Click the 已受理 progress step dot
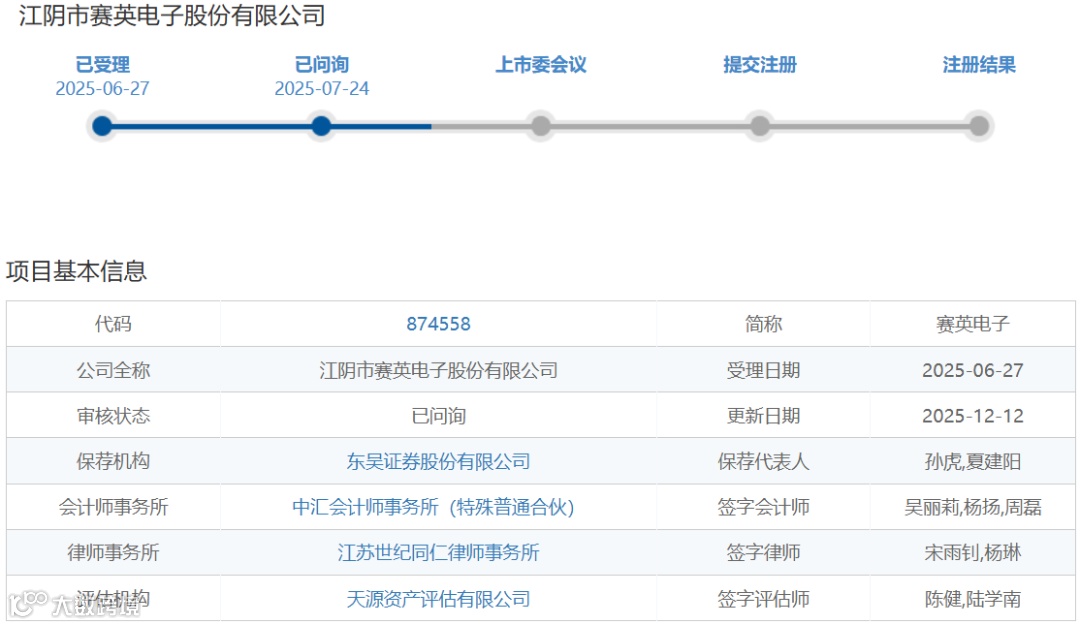 (102, 126)
